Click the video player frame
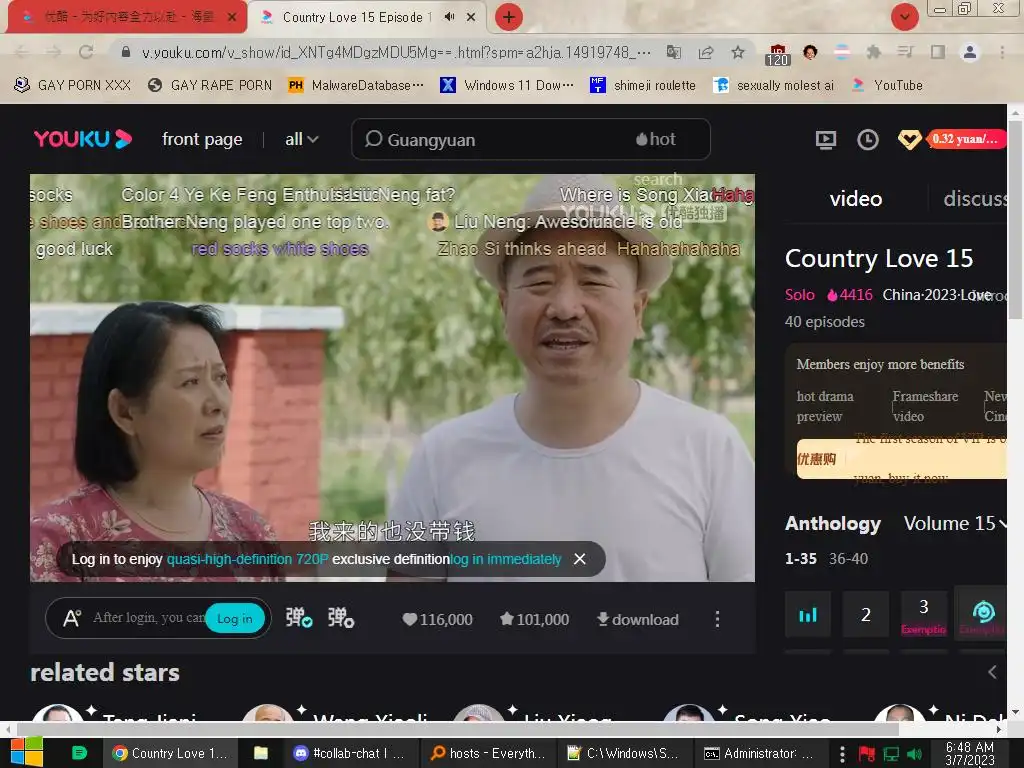This screenshot has width=1024, height=768. pyautogui.click(x=392, y=377)
